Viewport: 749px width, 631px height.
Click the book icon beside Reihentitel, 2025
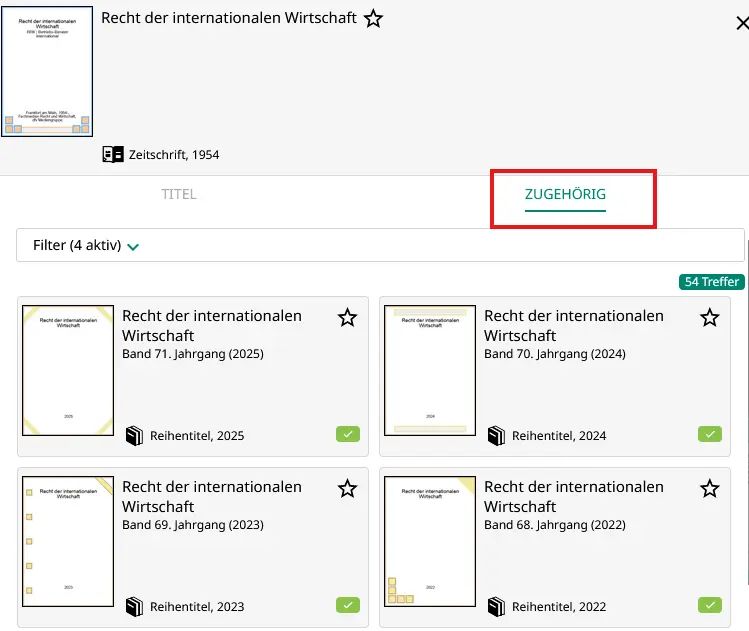point(134,436)
